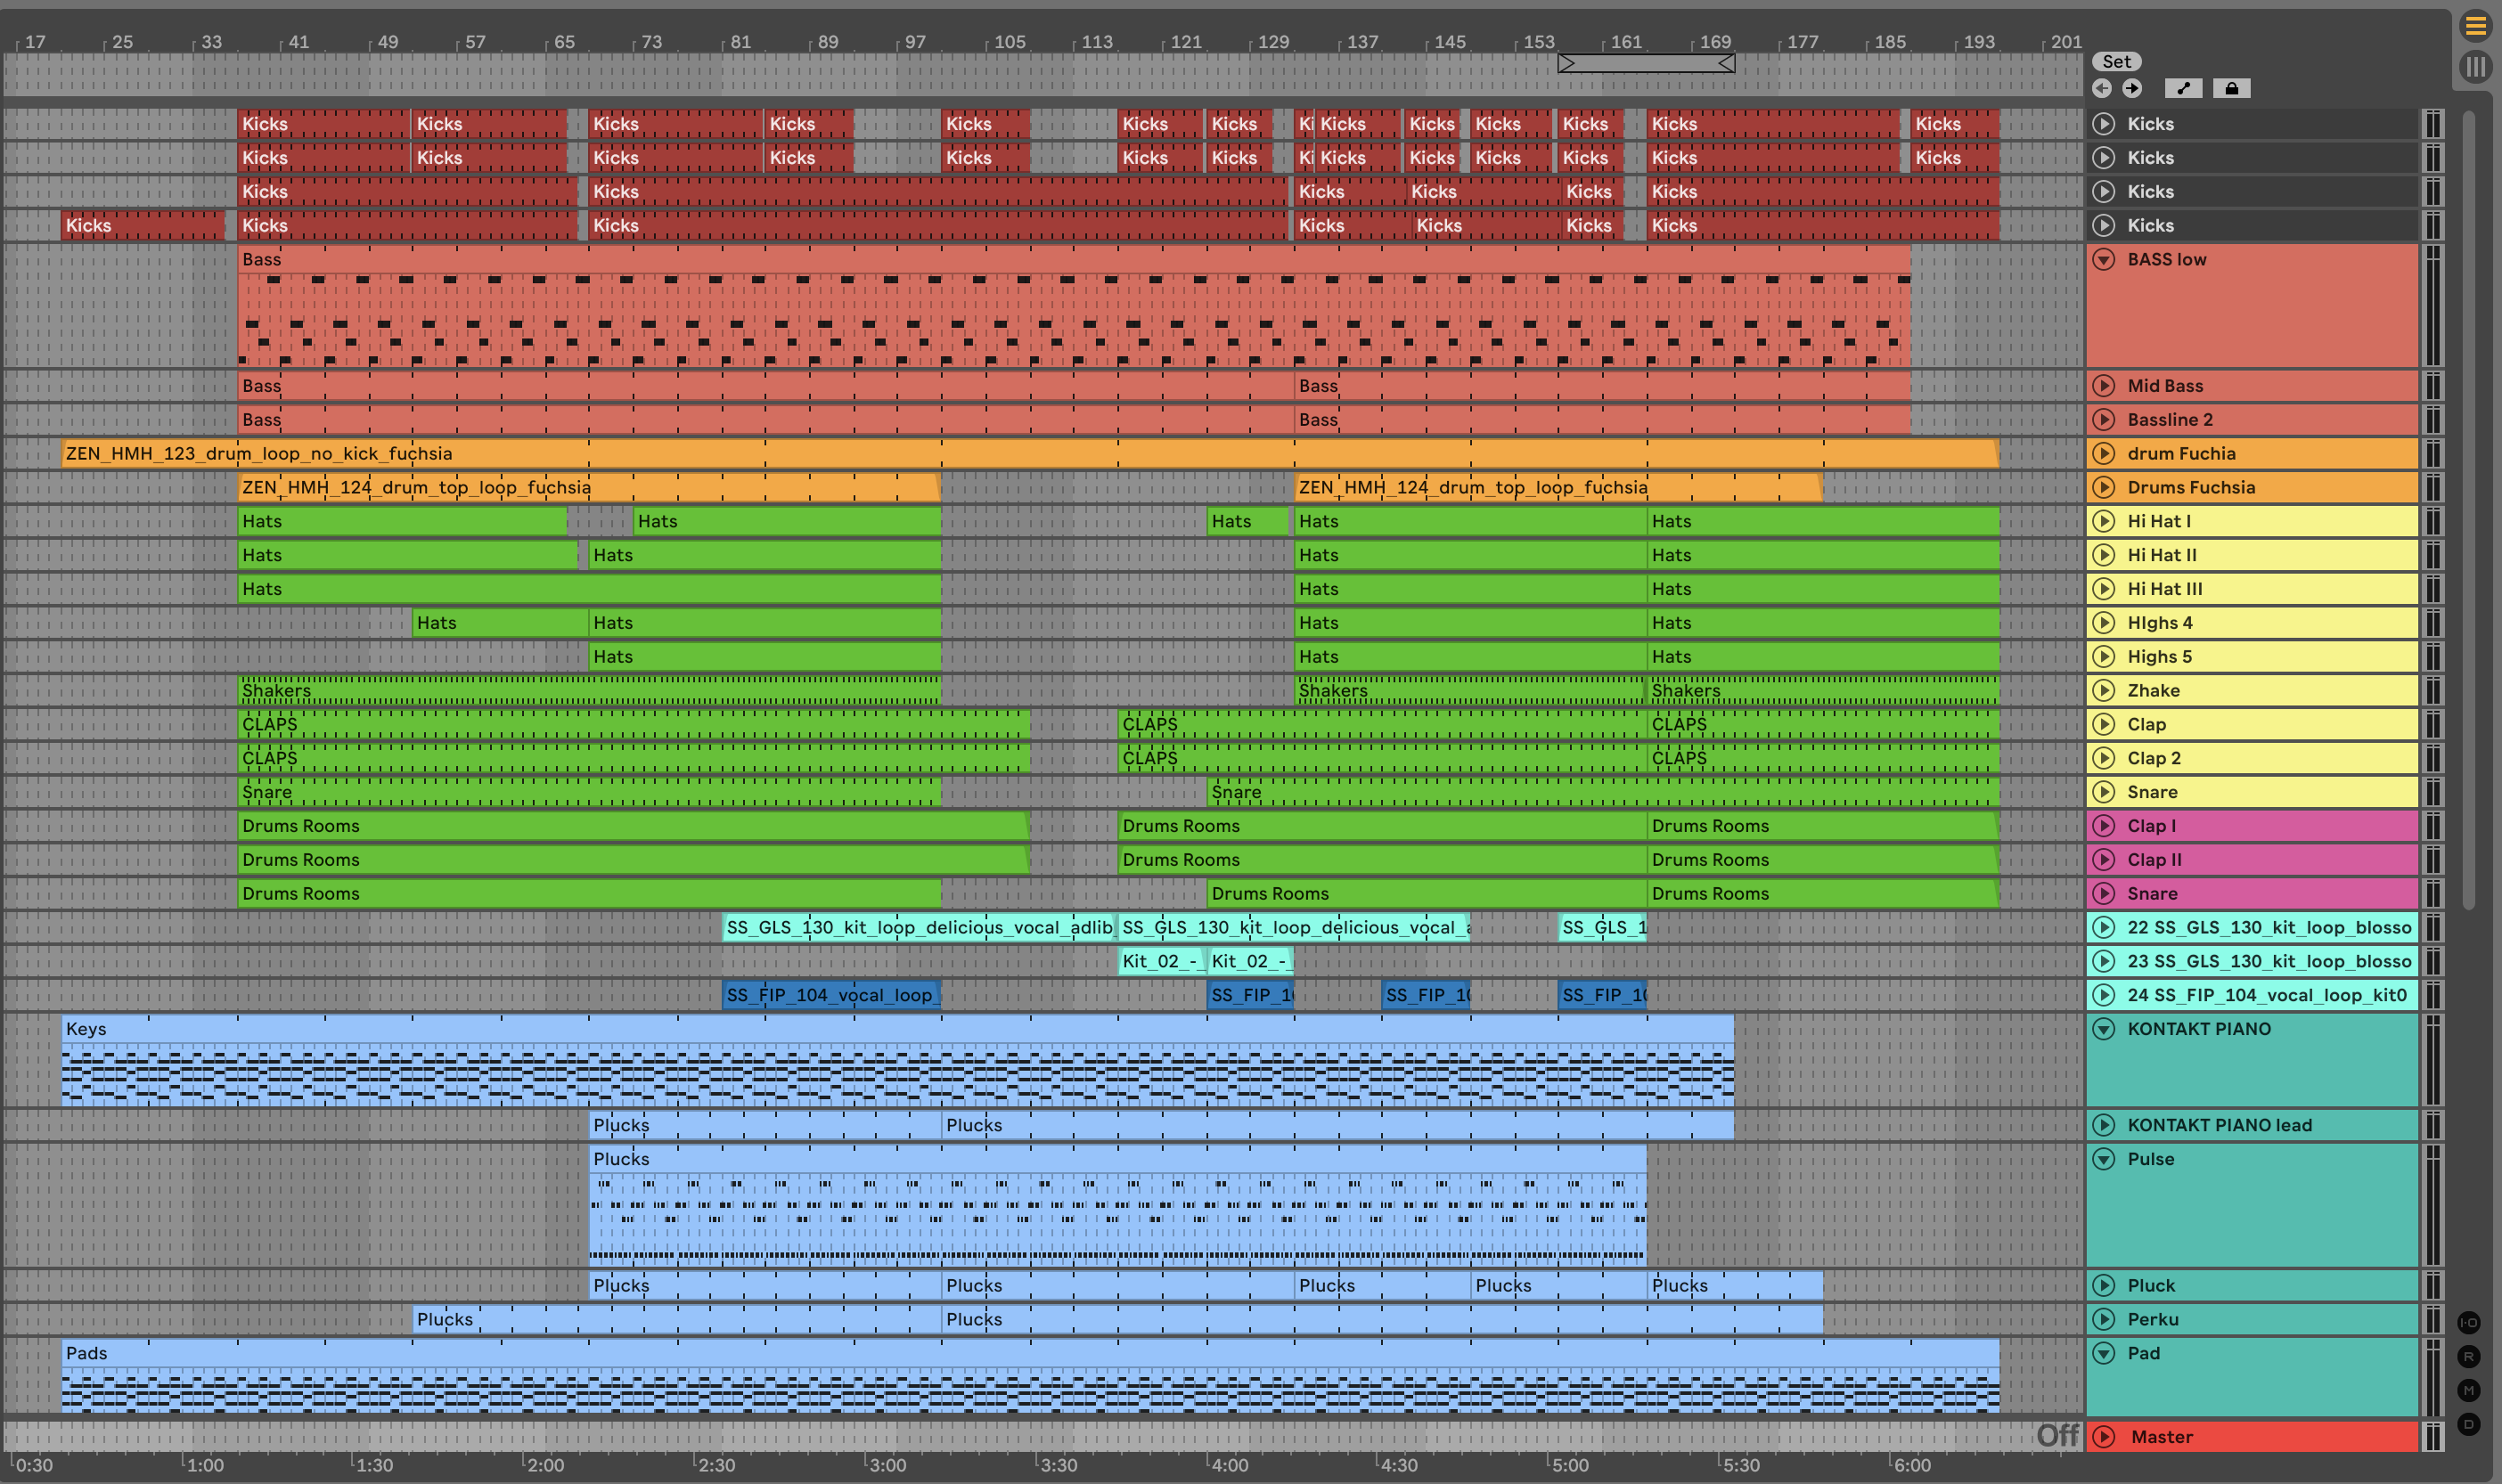
Task: Select the Hi Hat II track name
Action: 2162,555
